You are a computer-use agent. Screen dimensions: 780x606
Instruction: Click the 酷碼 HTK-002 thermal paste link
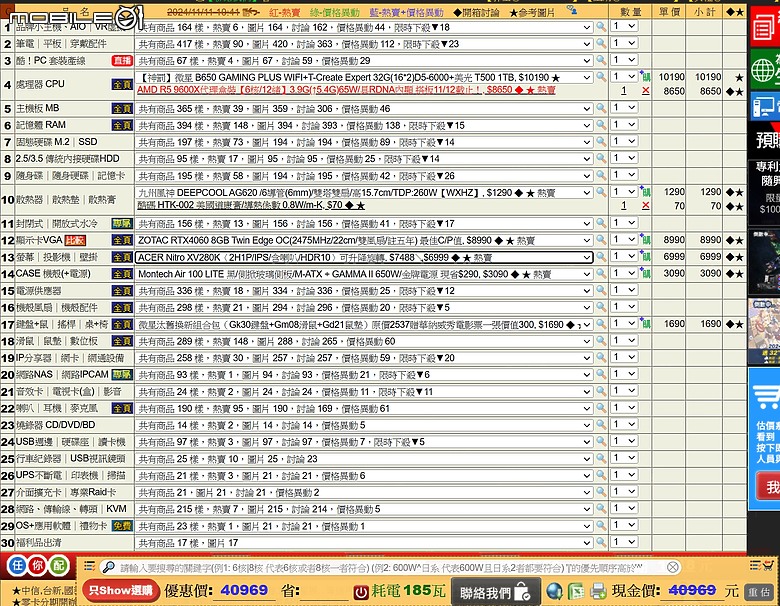[251, 205]
